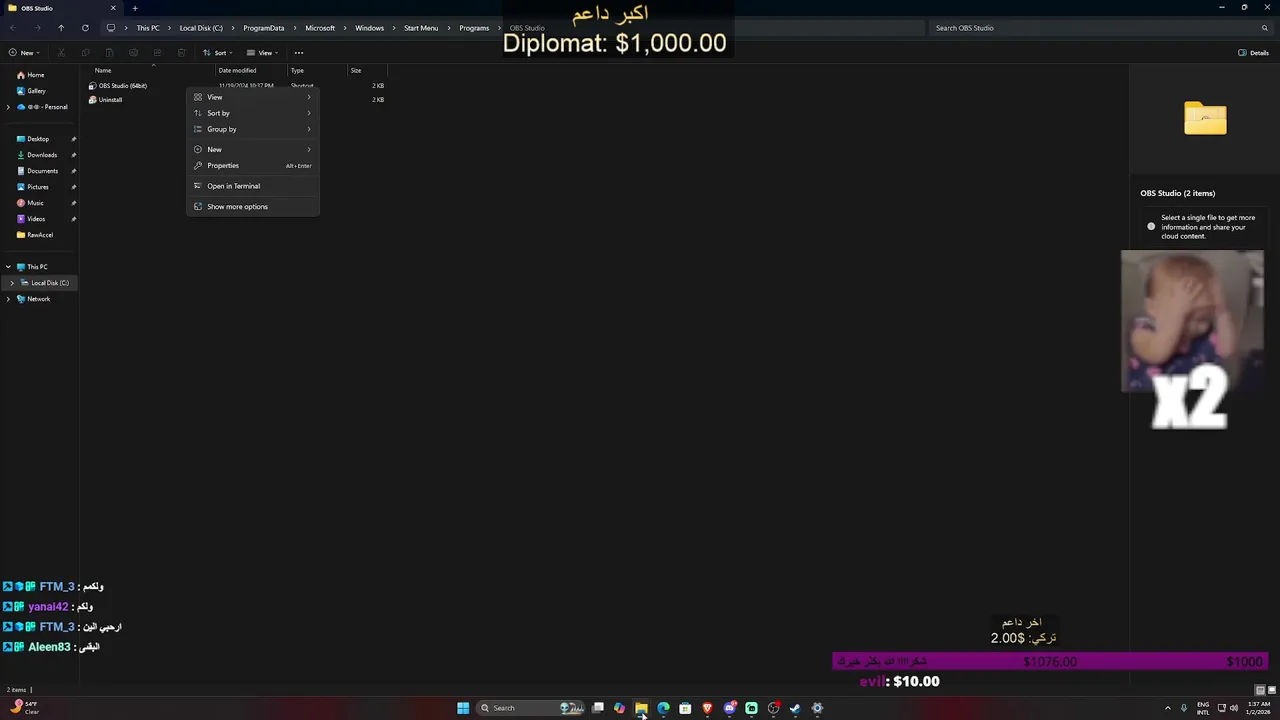Open the Sort dropdown in toolbar
The width and height of the screenshot is (1280, 720).
(x=218, y=53)
